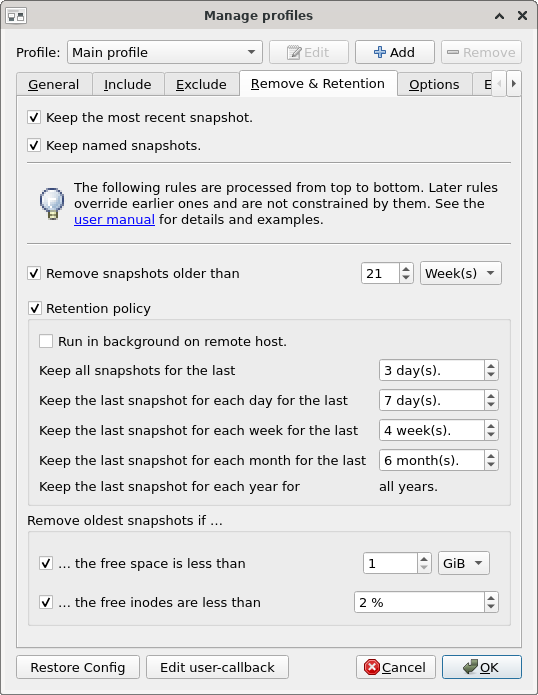Image resolution: width=538 pixels, height=695 pixels.
Task: Click the Restore Config button
Action: pyautogui.click(x=78, y=667)
